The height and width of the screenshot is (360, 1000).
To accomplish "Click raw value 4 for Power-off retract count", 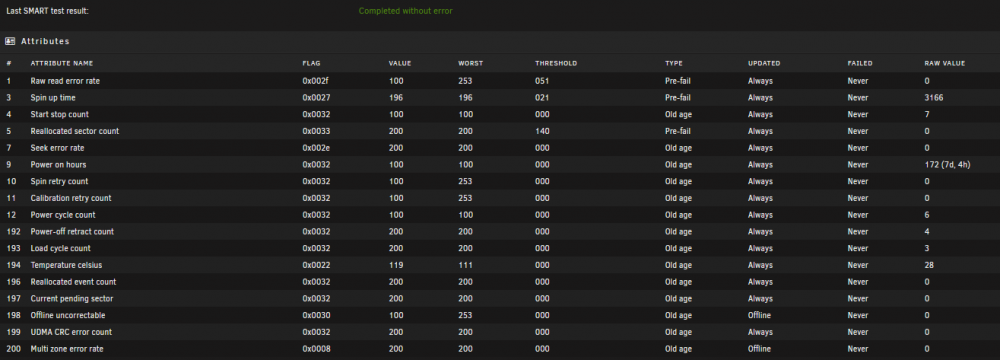I will [927, 231].
